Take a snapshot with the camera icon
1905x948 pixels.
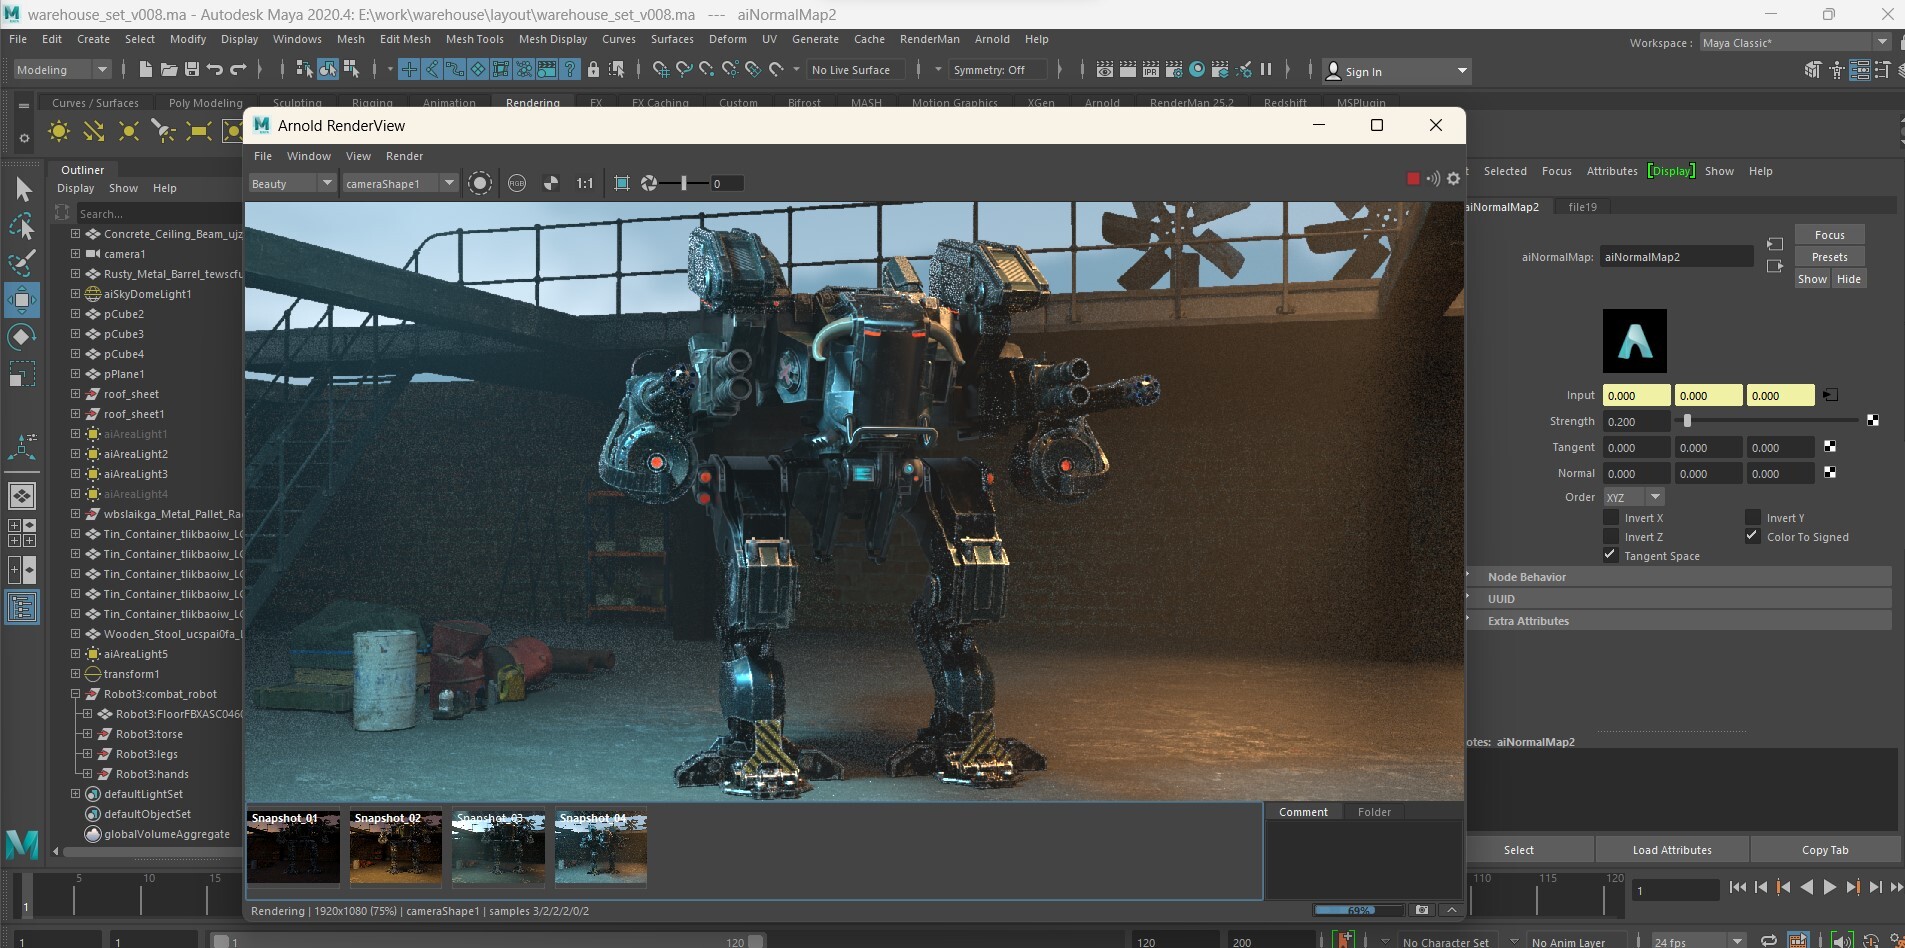[1422, 910]
